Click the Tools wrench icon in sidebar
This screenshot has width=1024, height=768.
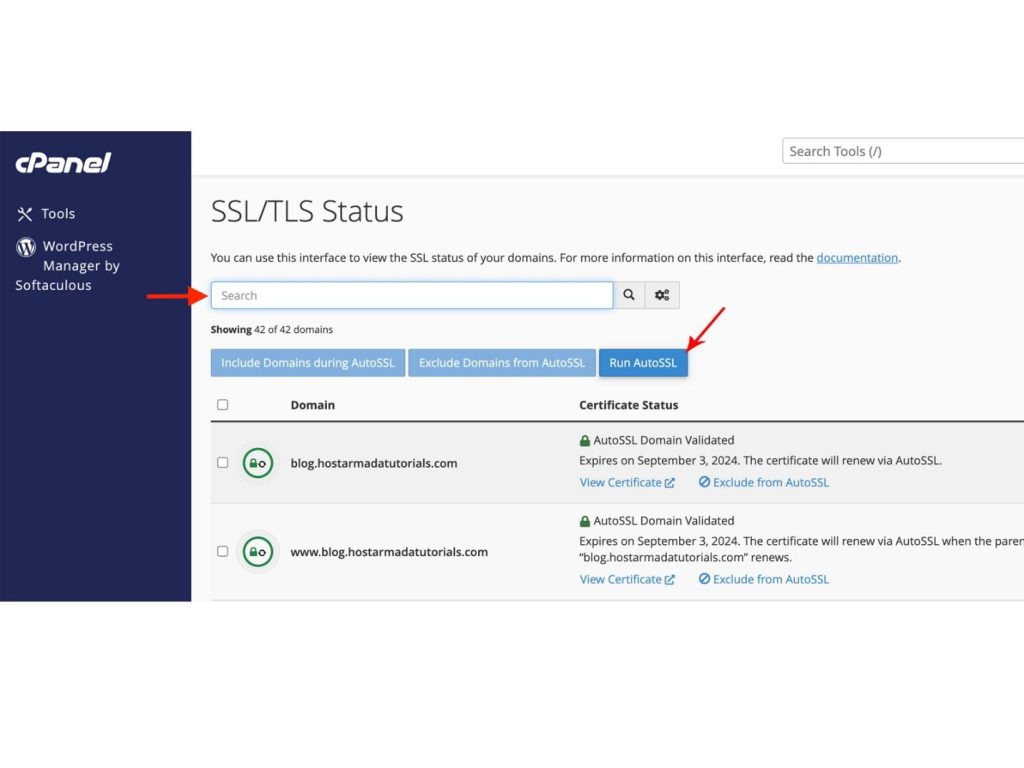[25, 214]
